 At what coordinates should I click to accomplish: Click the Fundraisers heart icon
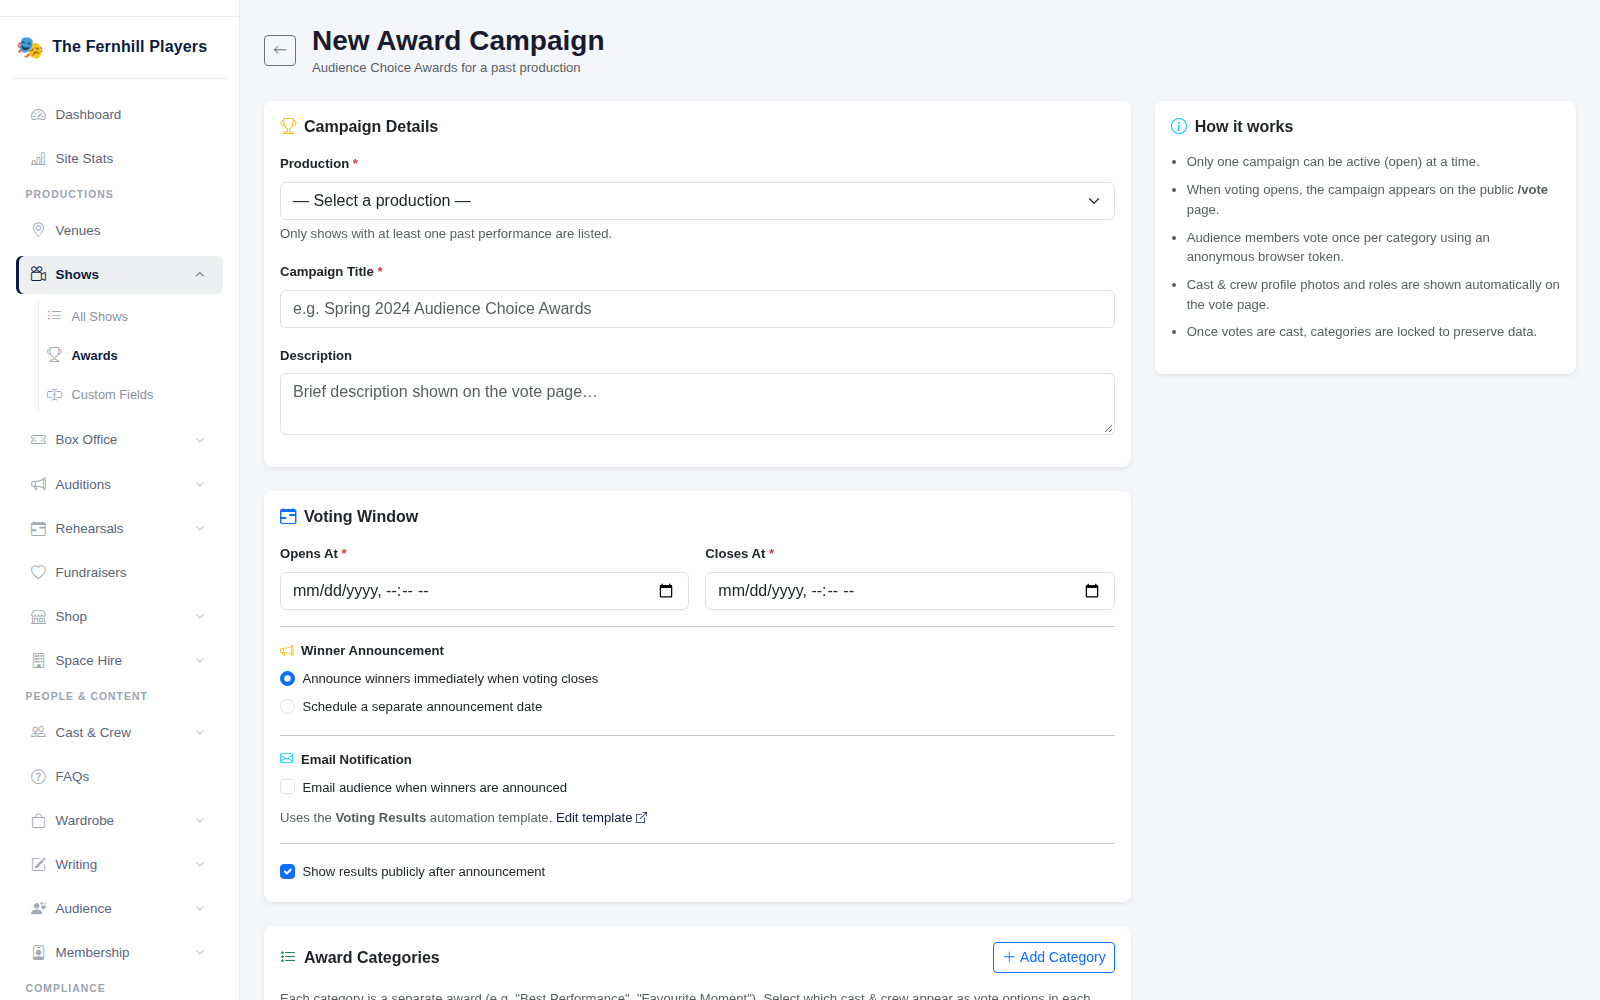pyautogui.click(x=38, y=573)
